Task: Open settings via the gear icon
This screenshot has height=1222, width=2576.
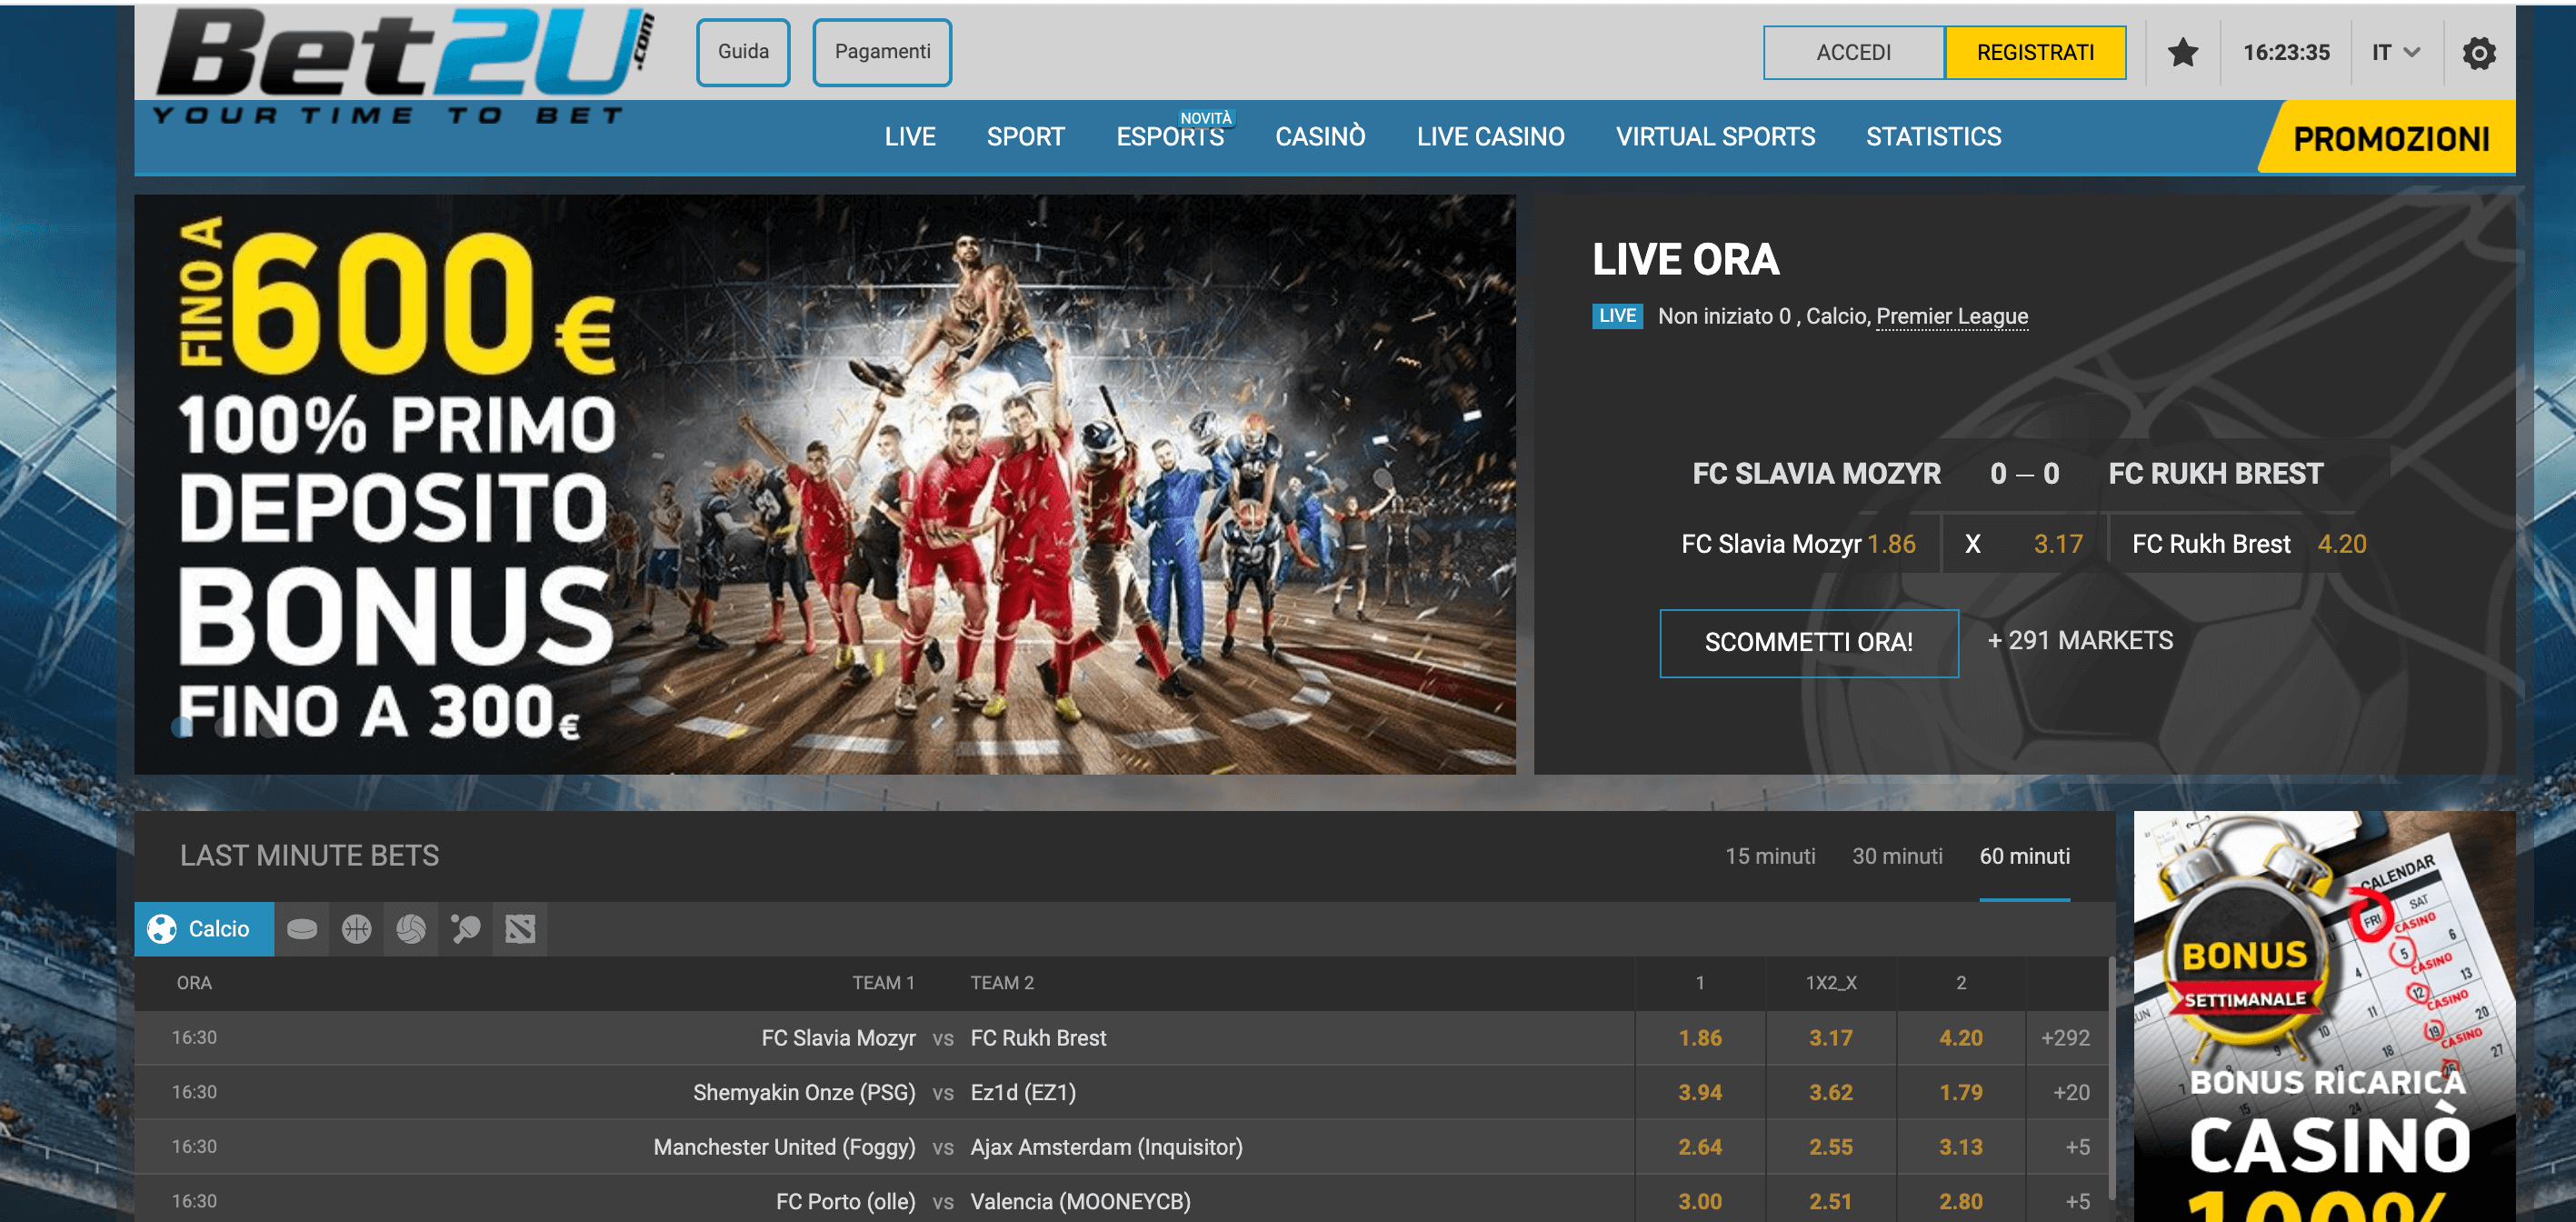Action: click(x=2479, y=52)
